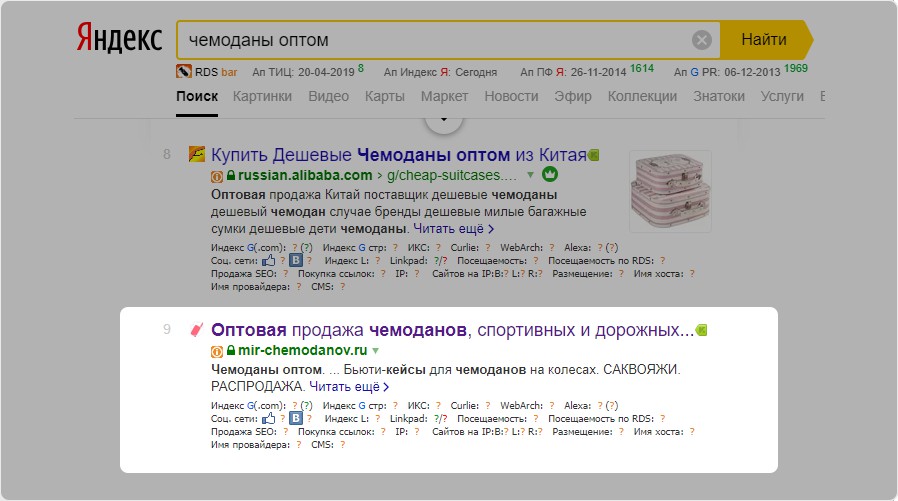This screenshot has height=501, width=898.
Task: Open the Эфир tab
Action: [x=573, y=96]
